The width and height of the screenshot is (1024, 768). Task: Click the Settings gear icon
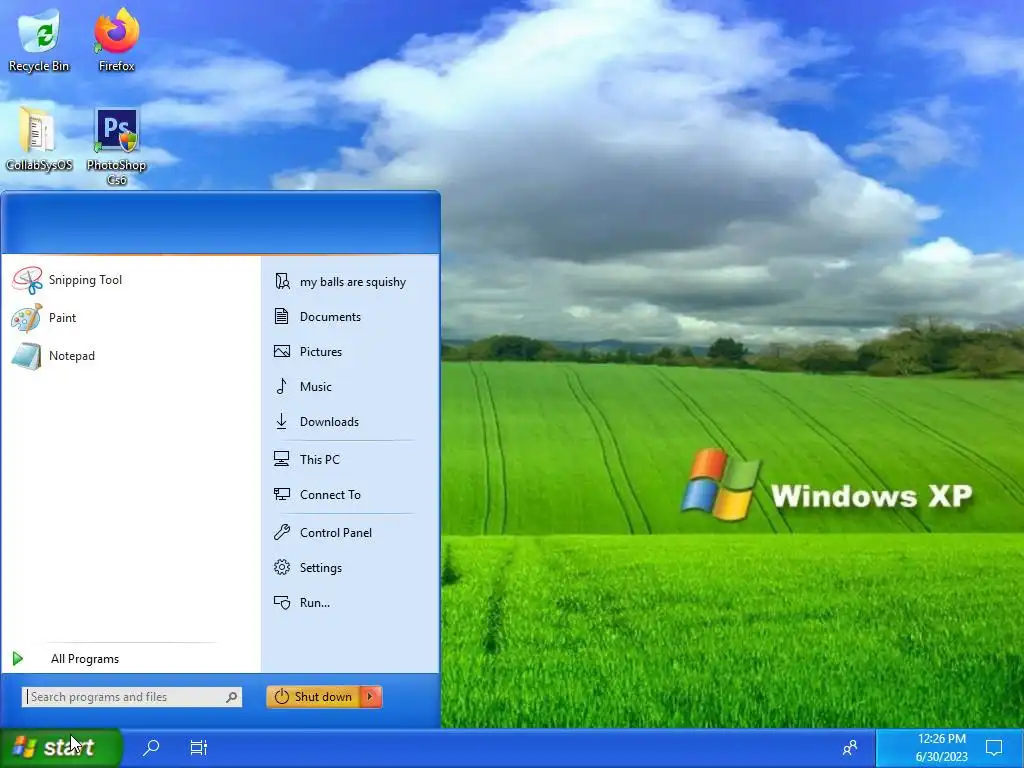click(281, 568)
